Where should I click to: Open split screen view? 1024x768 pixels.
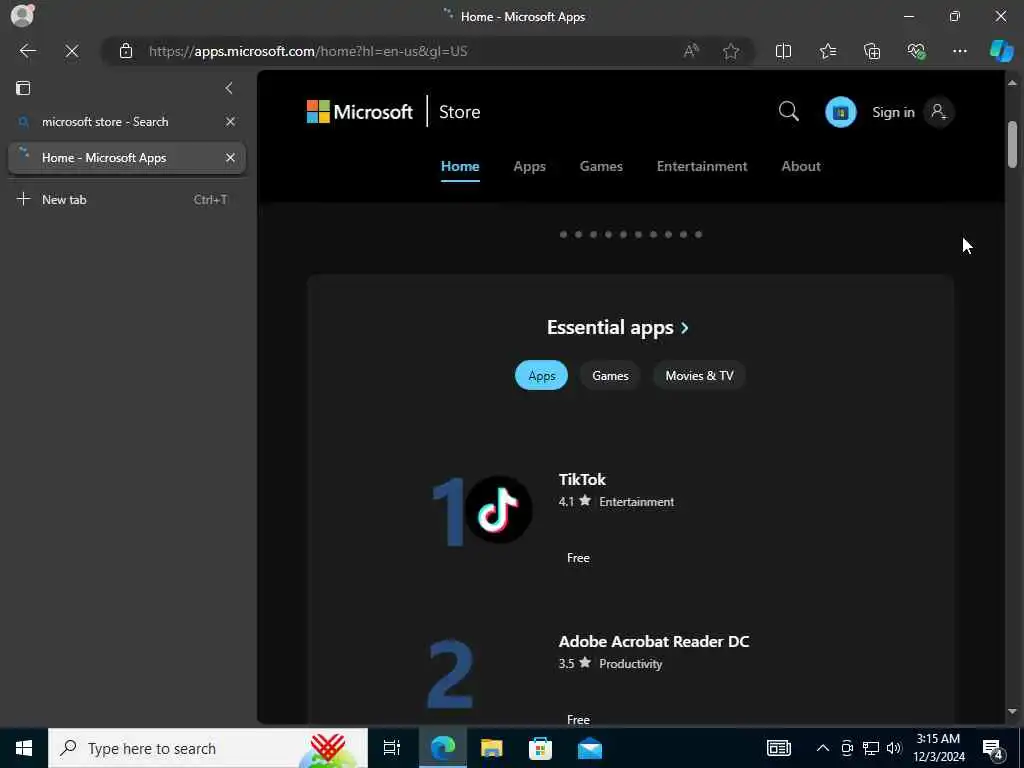[783, 51]
